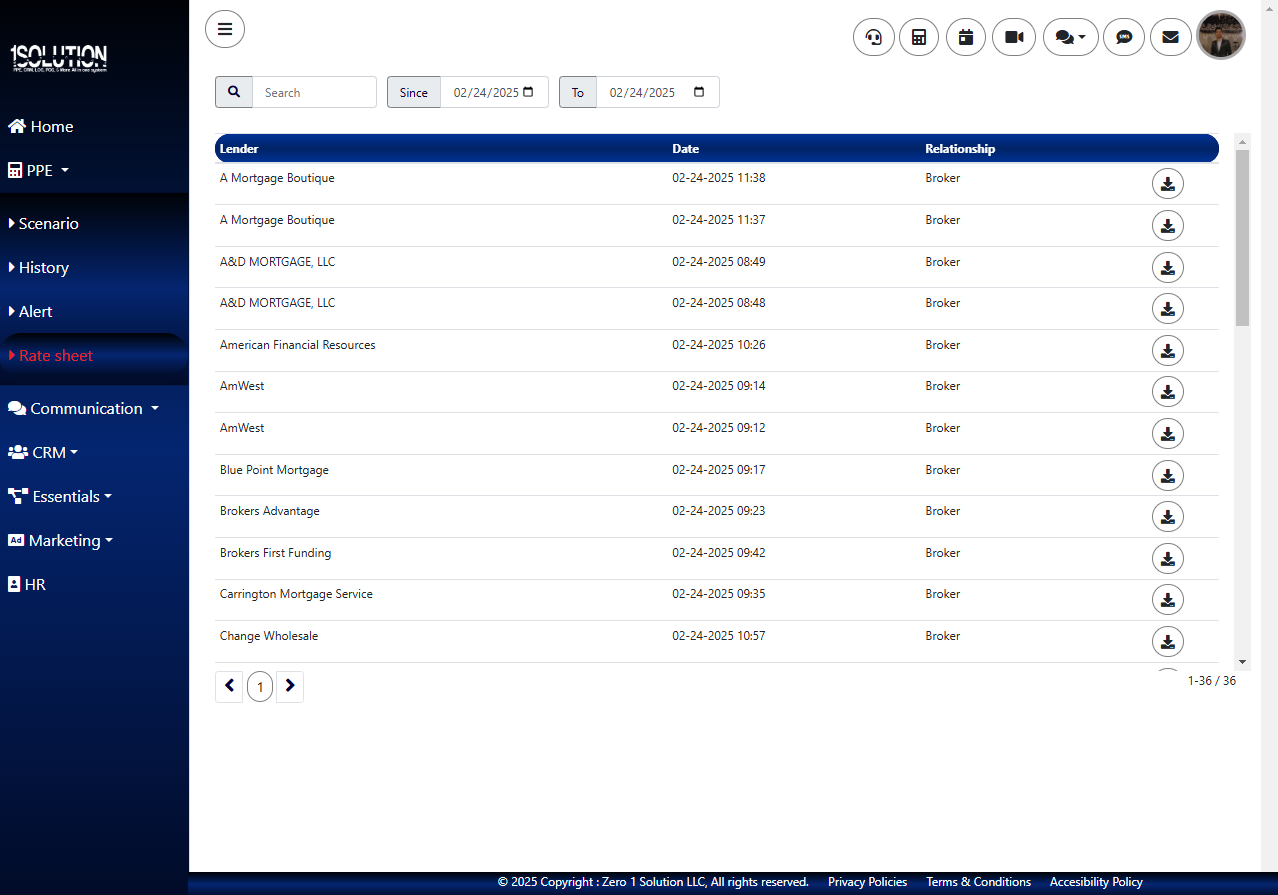1278x895 pixels.
Task: Download the Blue Point Mortgage rate sheet
Action: (x=1168, y=475)
